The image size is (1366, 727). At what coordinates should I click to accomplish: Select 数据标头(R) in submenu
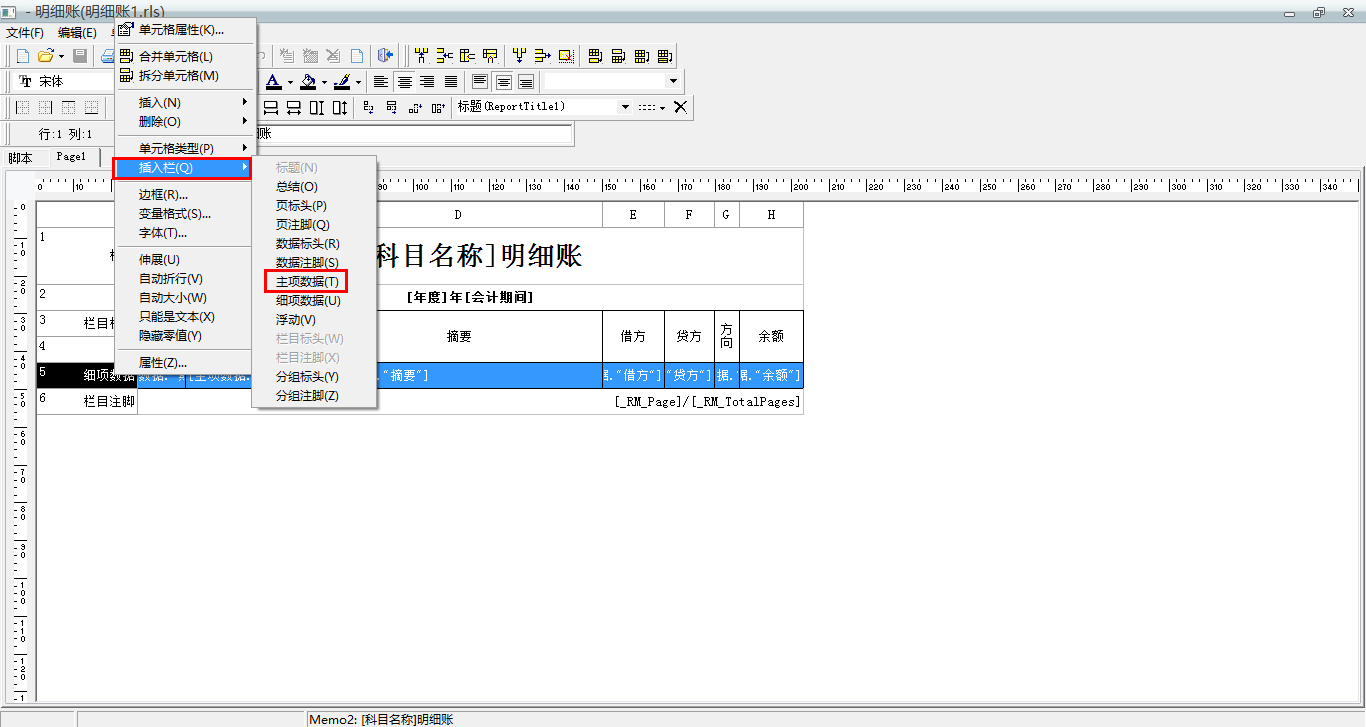[x=313, y=244]
